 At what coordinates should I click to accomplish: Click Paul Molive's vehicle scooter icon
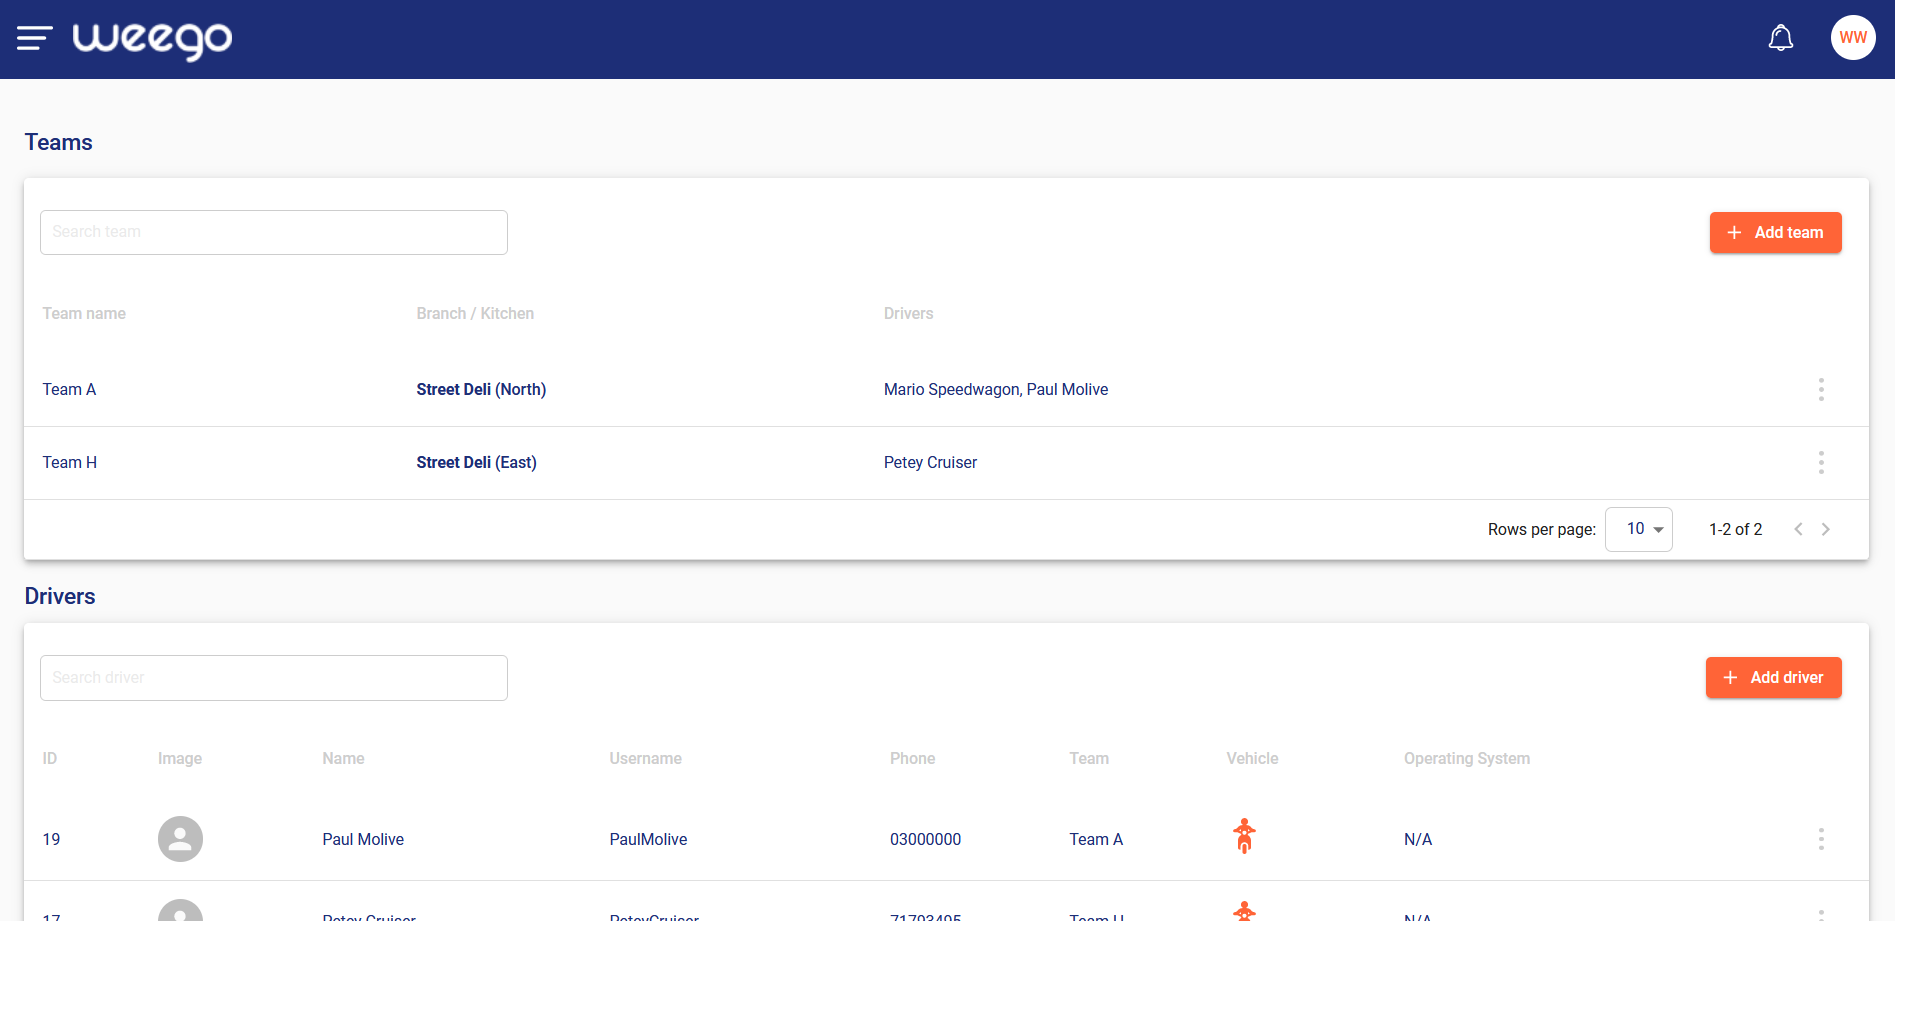pyautogui.click(x=1244, y=836)
